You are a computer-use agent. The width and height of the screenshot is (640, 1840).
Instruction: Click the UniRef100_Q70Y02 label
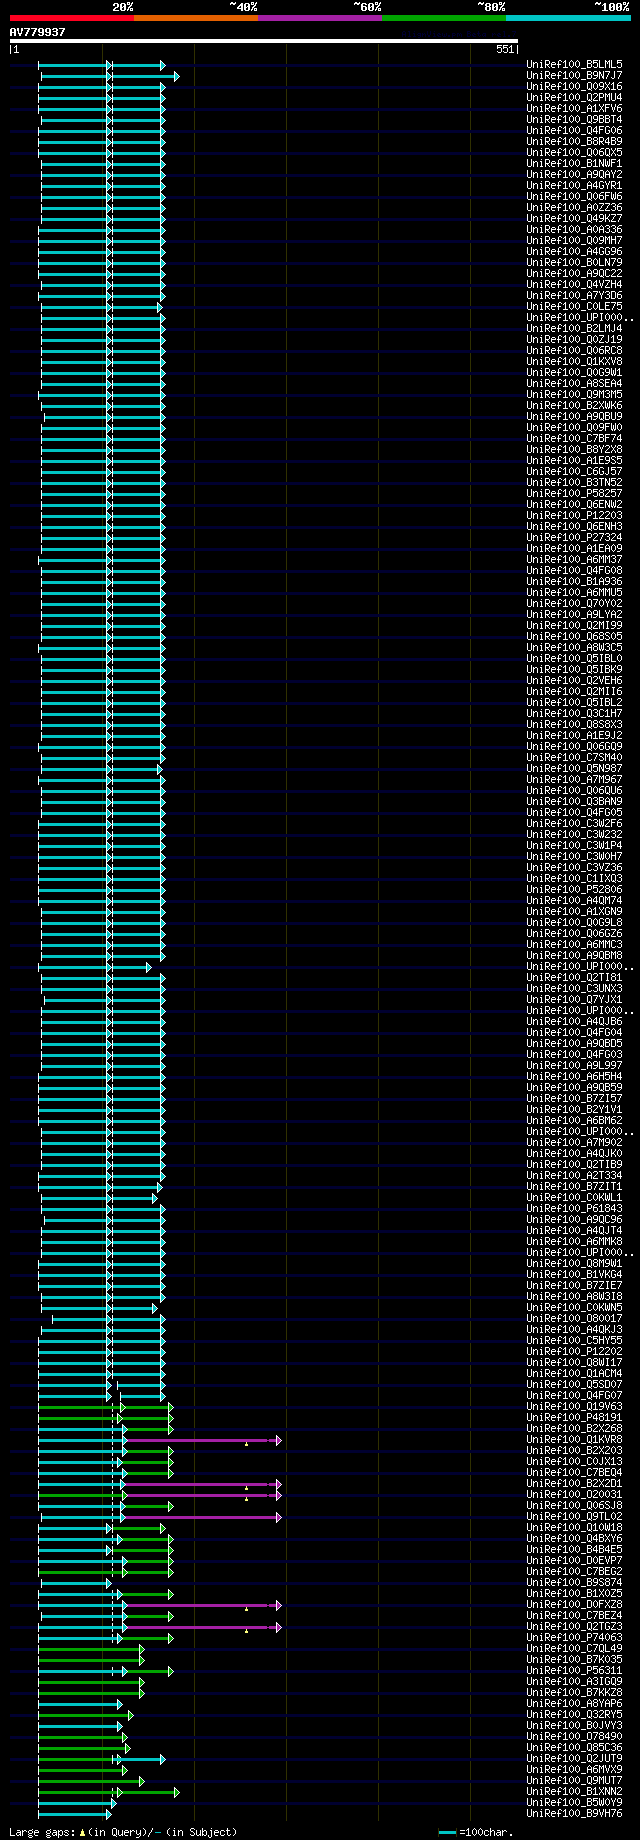574,603
